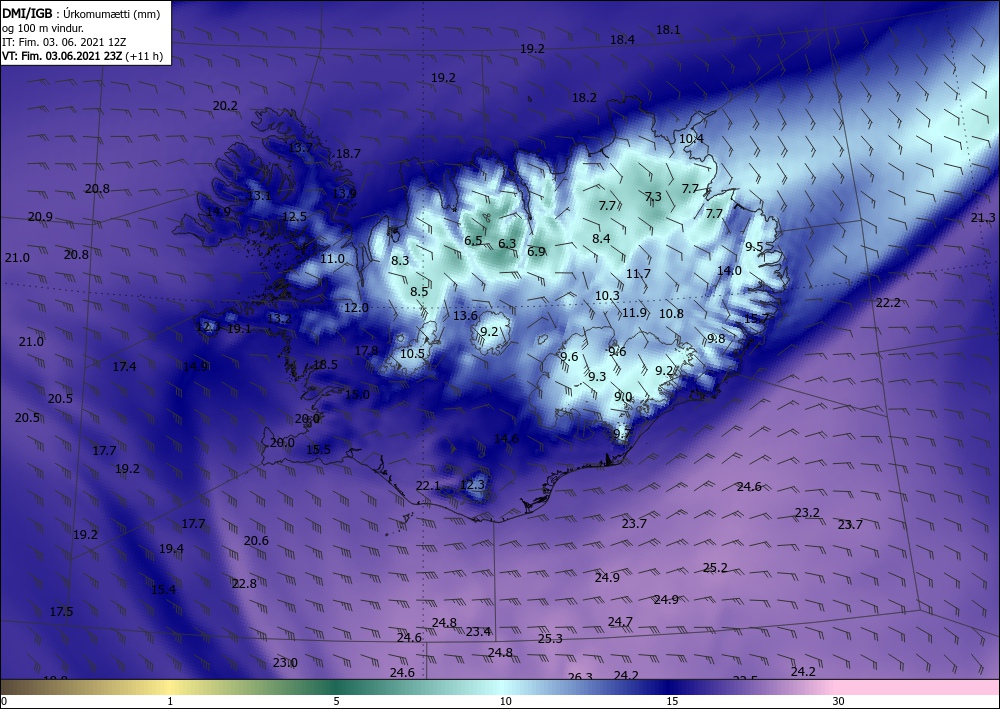The height and width of the screenshot is (709, 1000).
Task: Click the valid time 'VT: Fim. 03.06.2021 23Z'
Action: click(x=62, y=56)
